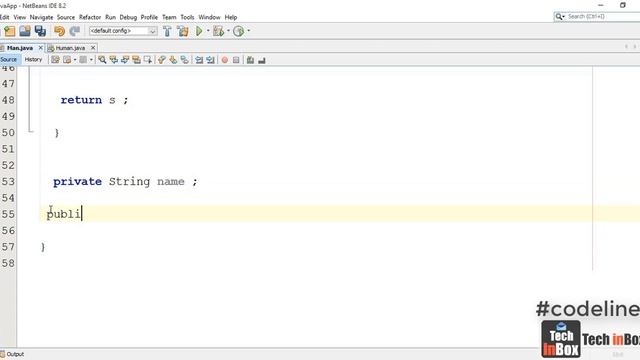Jump to Previous Bookmark
Image resolution: width=640 pixels, height=360 pixels.
(162, 60)
